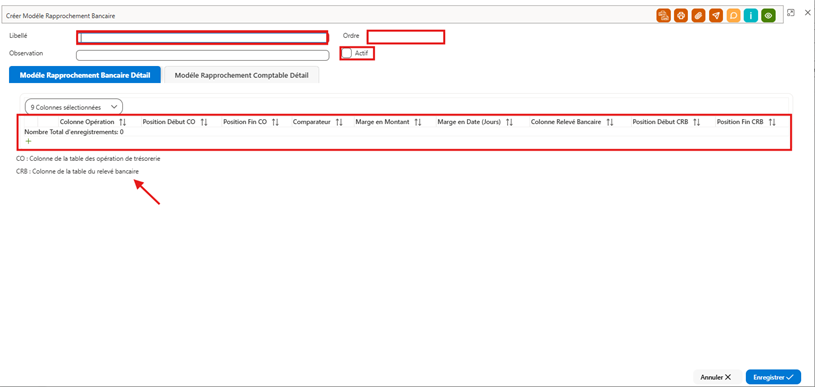
Task: Switch to Modèle Rapprochement Comptable Détail tab
Action: [241, 75]
